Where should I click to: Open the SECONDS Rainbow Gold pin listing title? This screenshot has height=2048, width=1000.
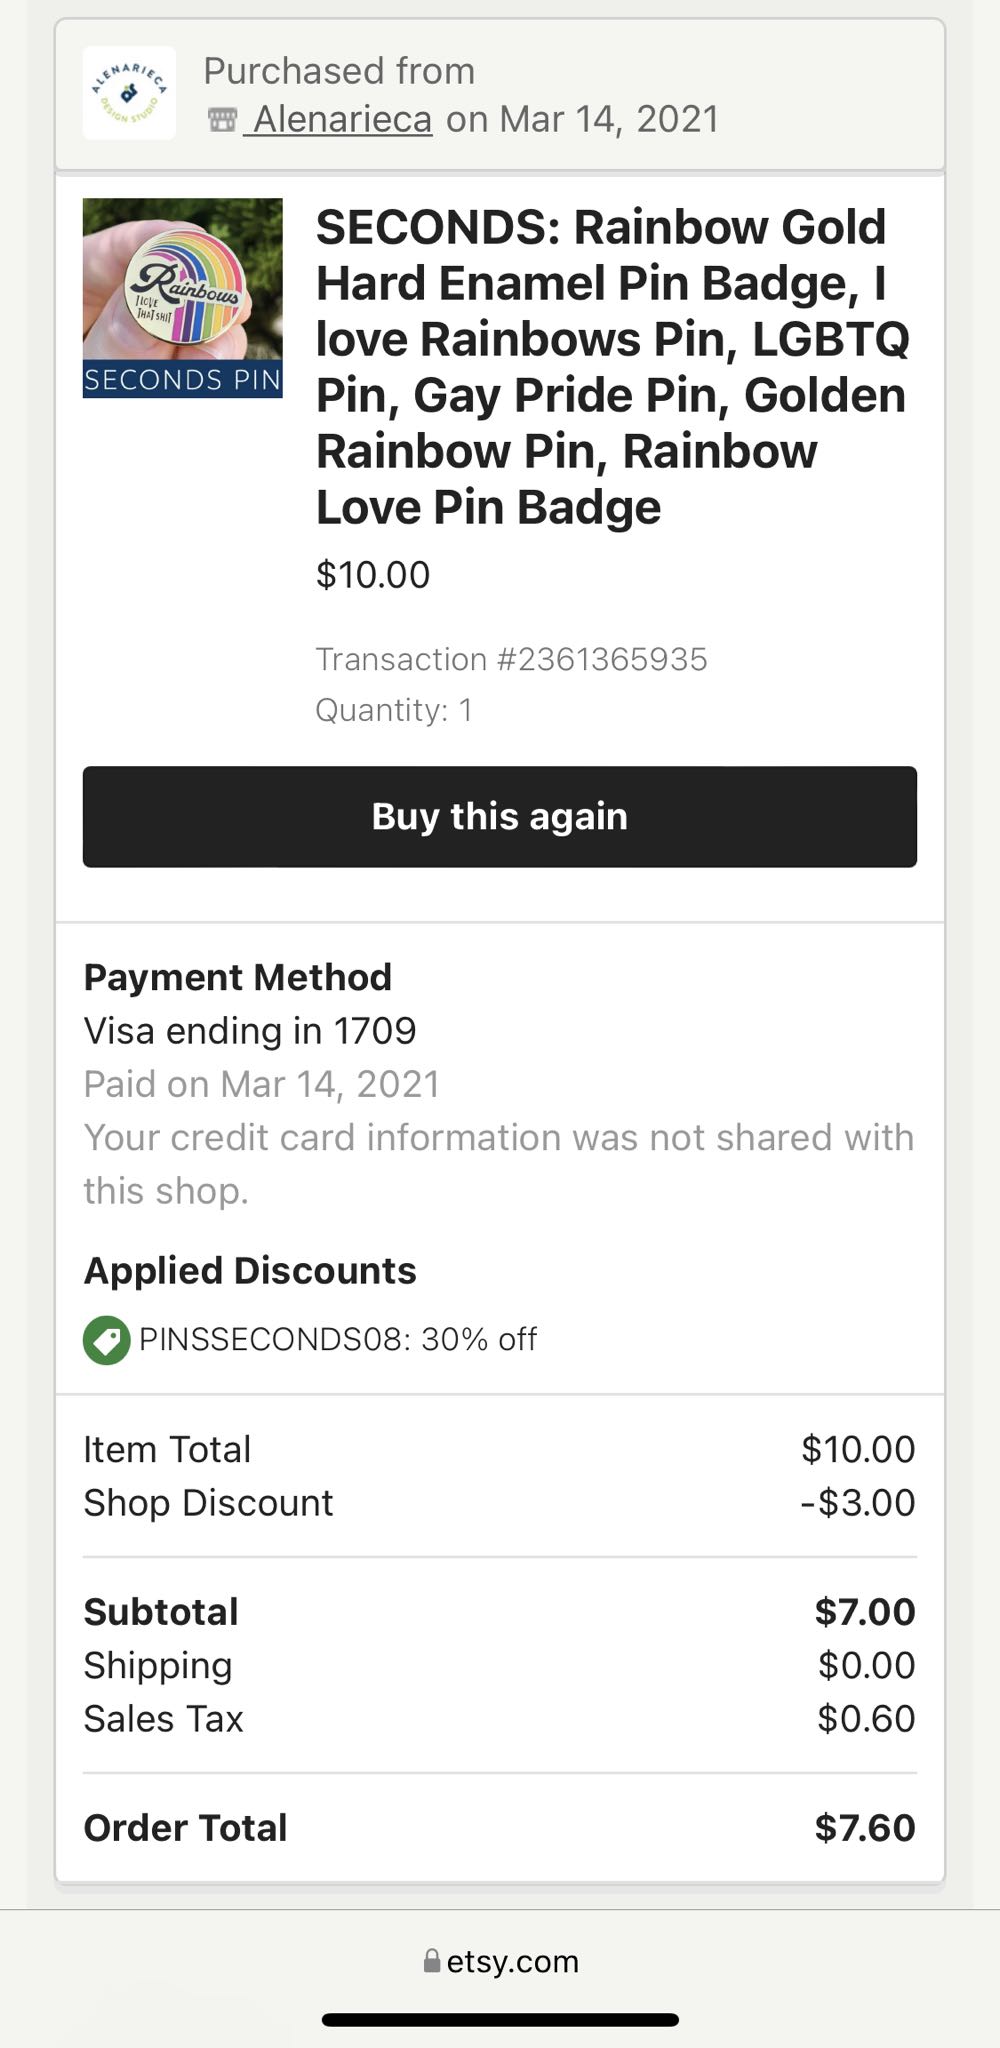pyautogui.click(x=613, y=367)
